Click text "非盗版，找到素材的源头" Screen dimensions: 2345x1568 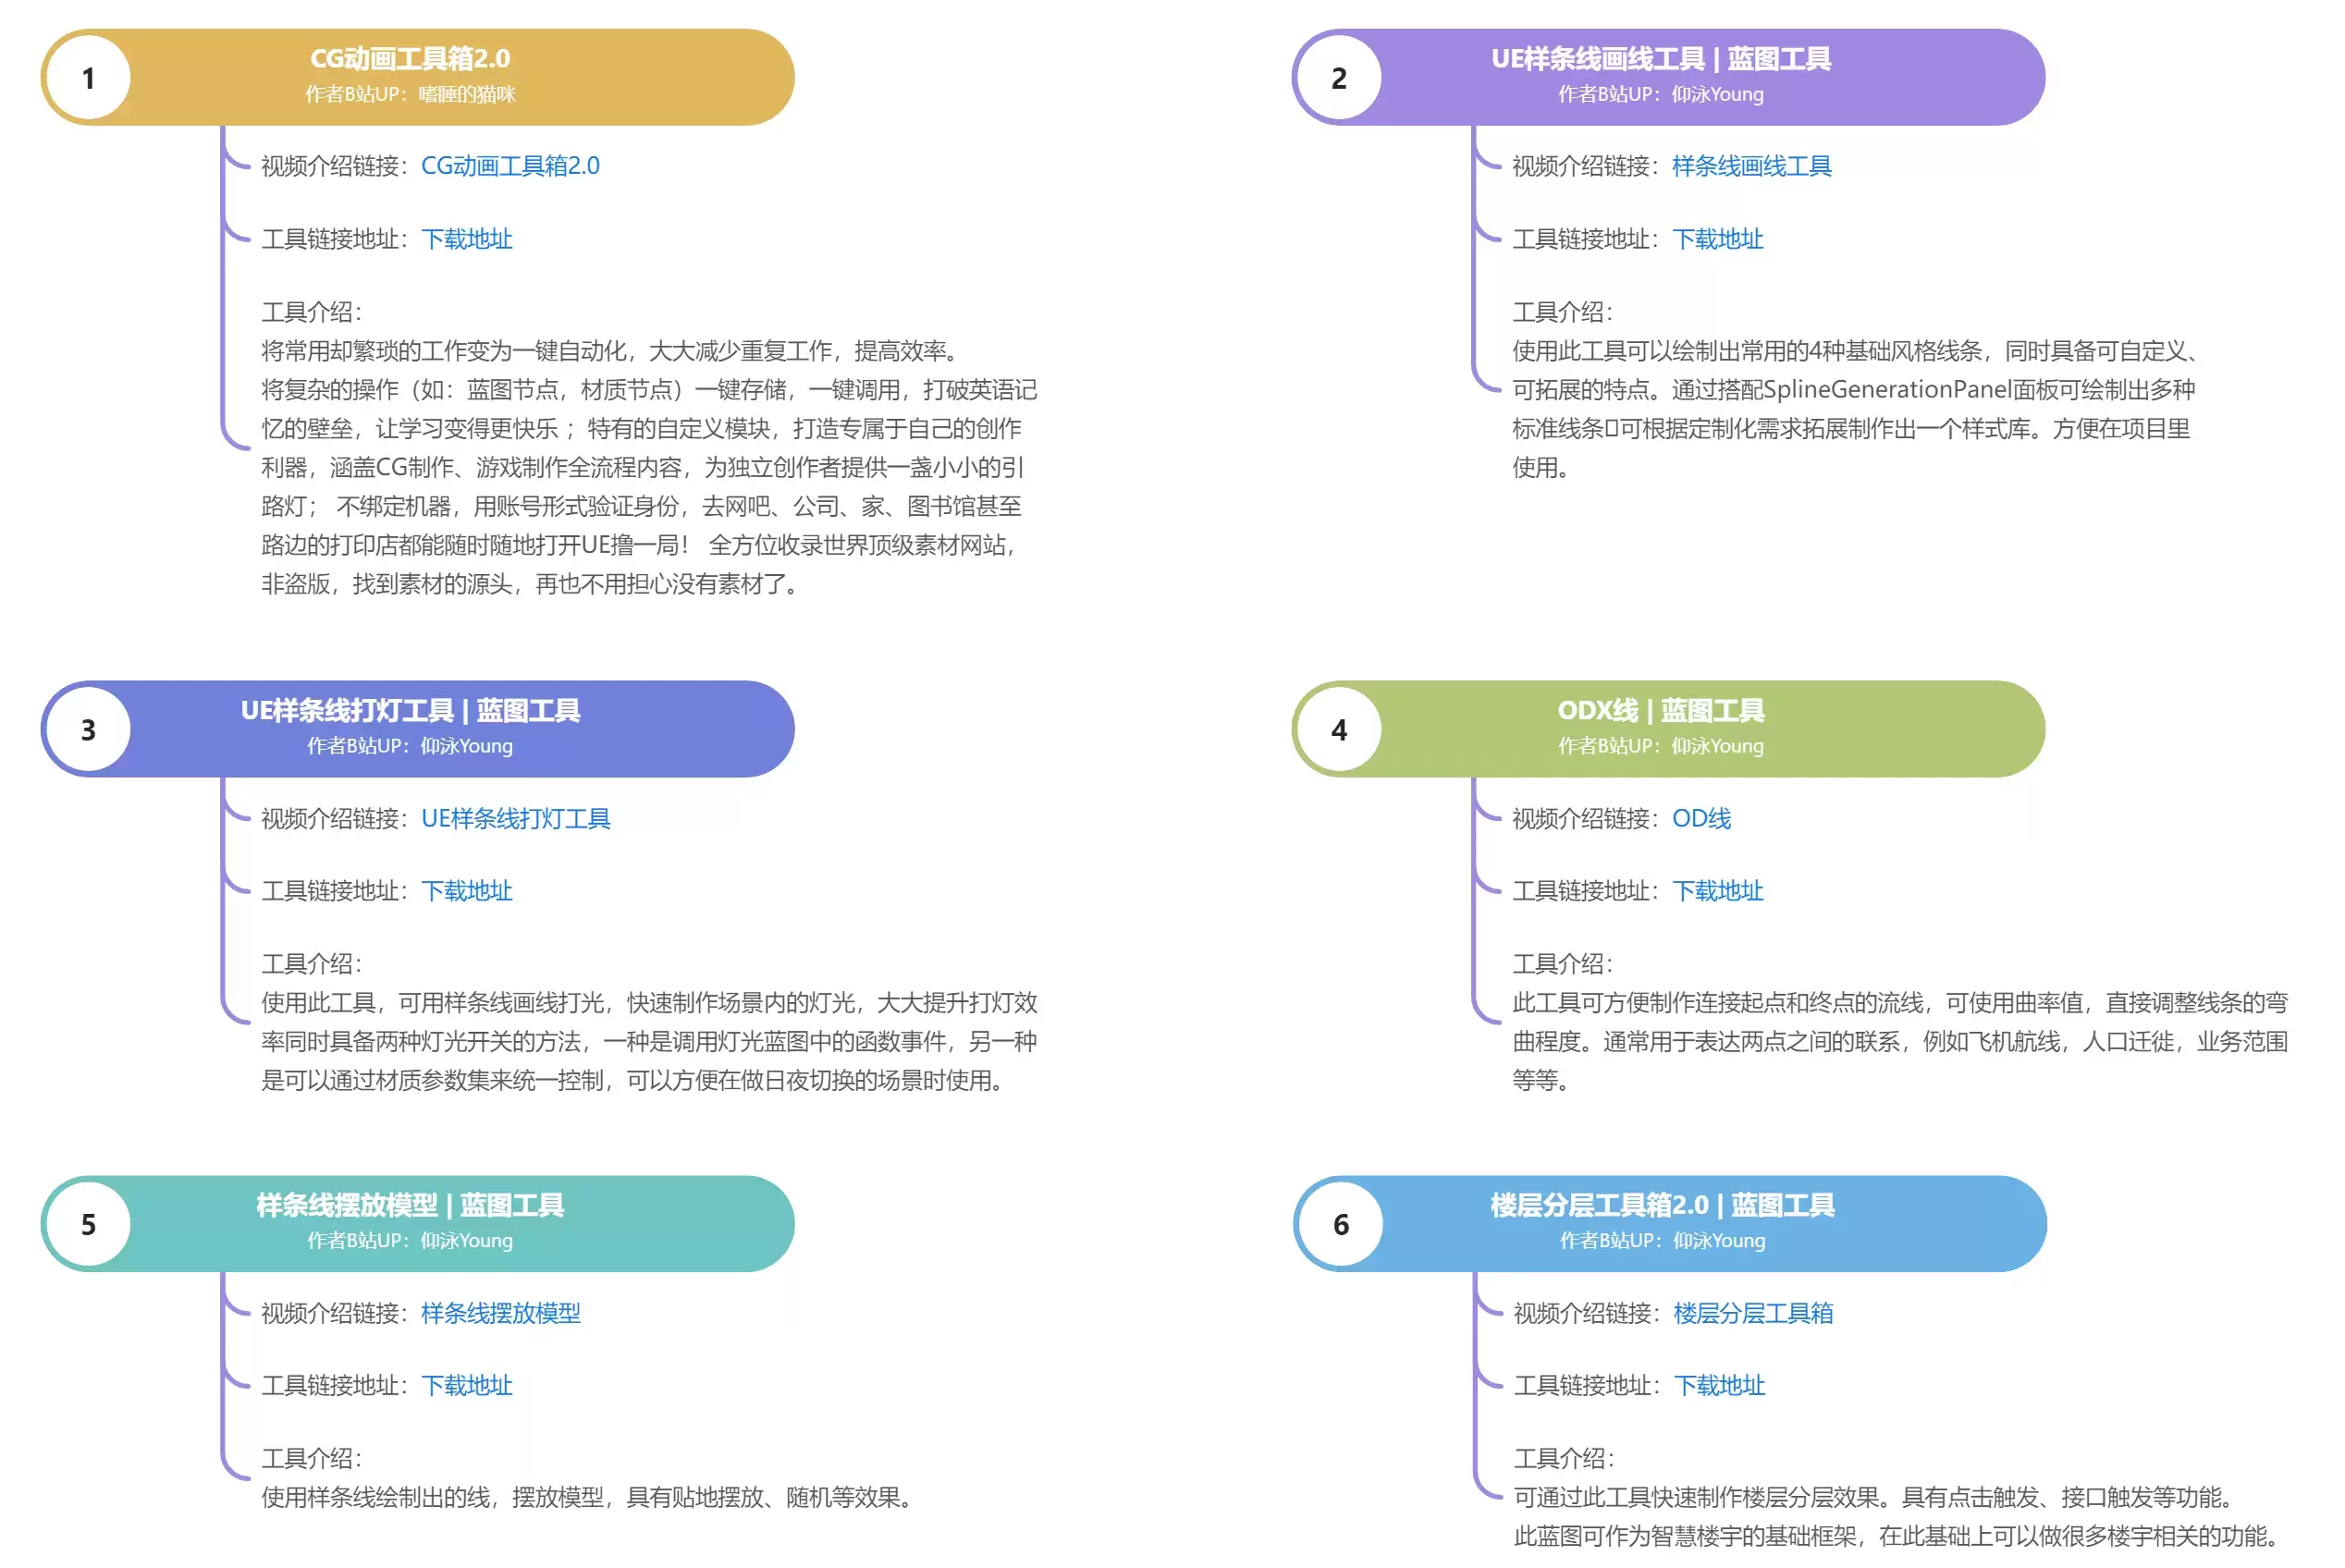[387, 584]
